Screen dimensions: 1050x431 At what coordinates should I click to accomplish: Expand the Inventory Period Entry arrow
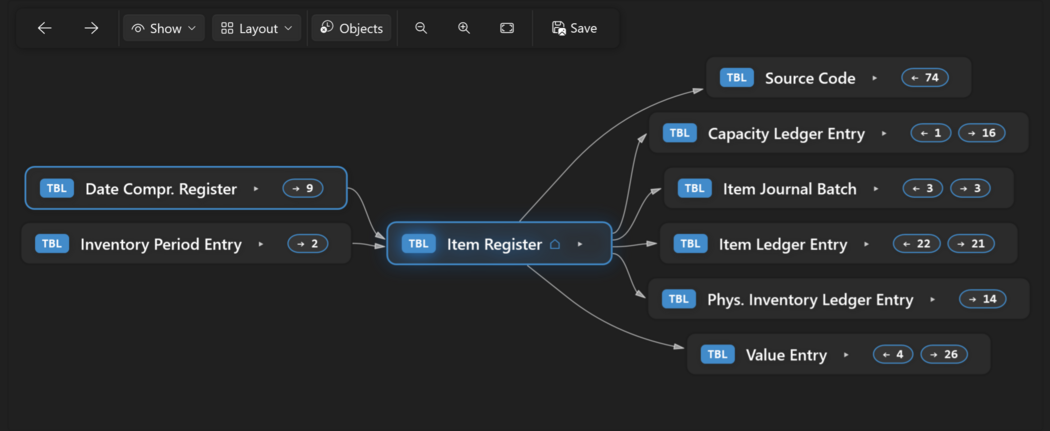pyautogui.click(x=260, y=244)
